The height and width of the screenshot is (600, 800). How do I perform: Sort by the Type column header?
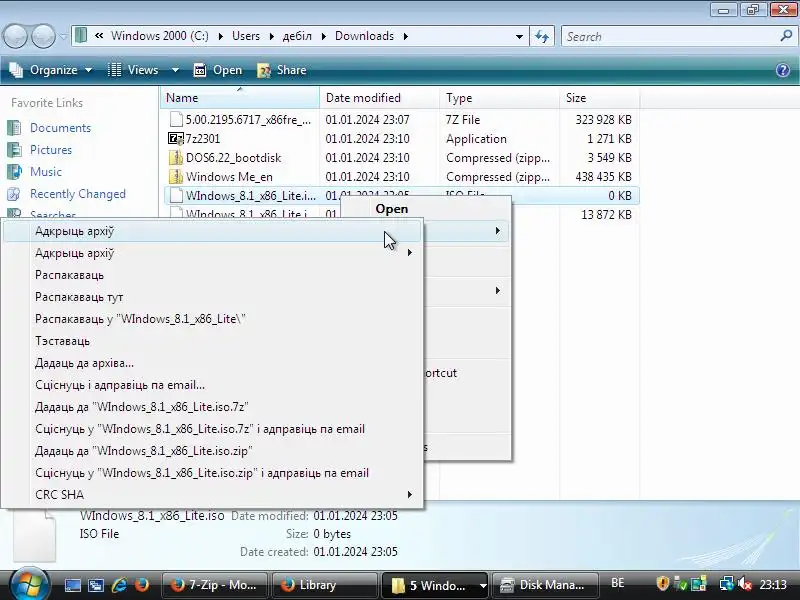pyautogui.click(x=499, y=97)
